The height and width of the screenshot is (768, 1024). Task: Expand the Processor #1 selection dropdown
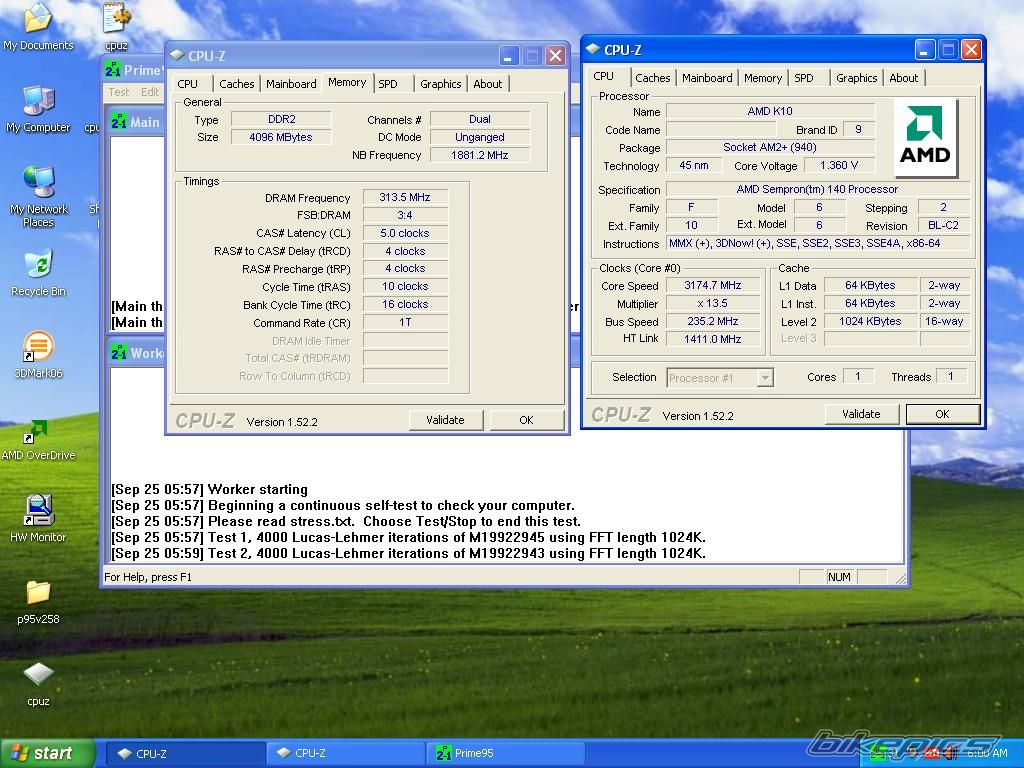765,378
